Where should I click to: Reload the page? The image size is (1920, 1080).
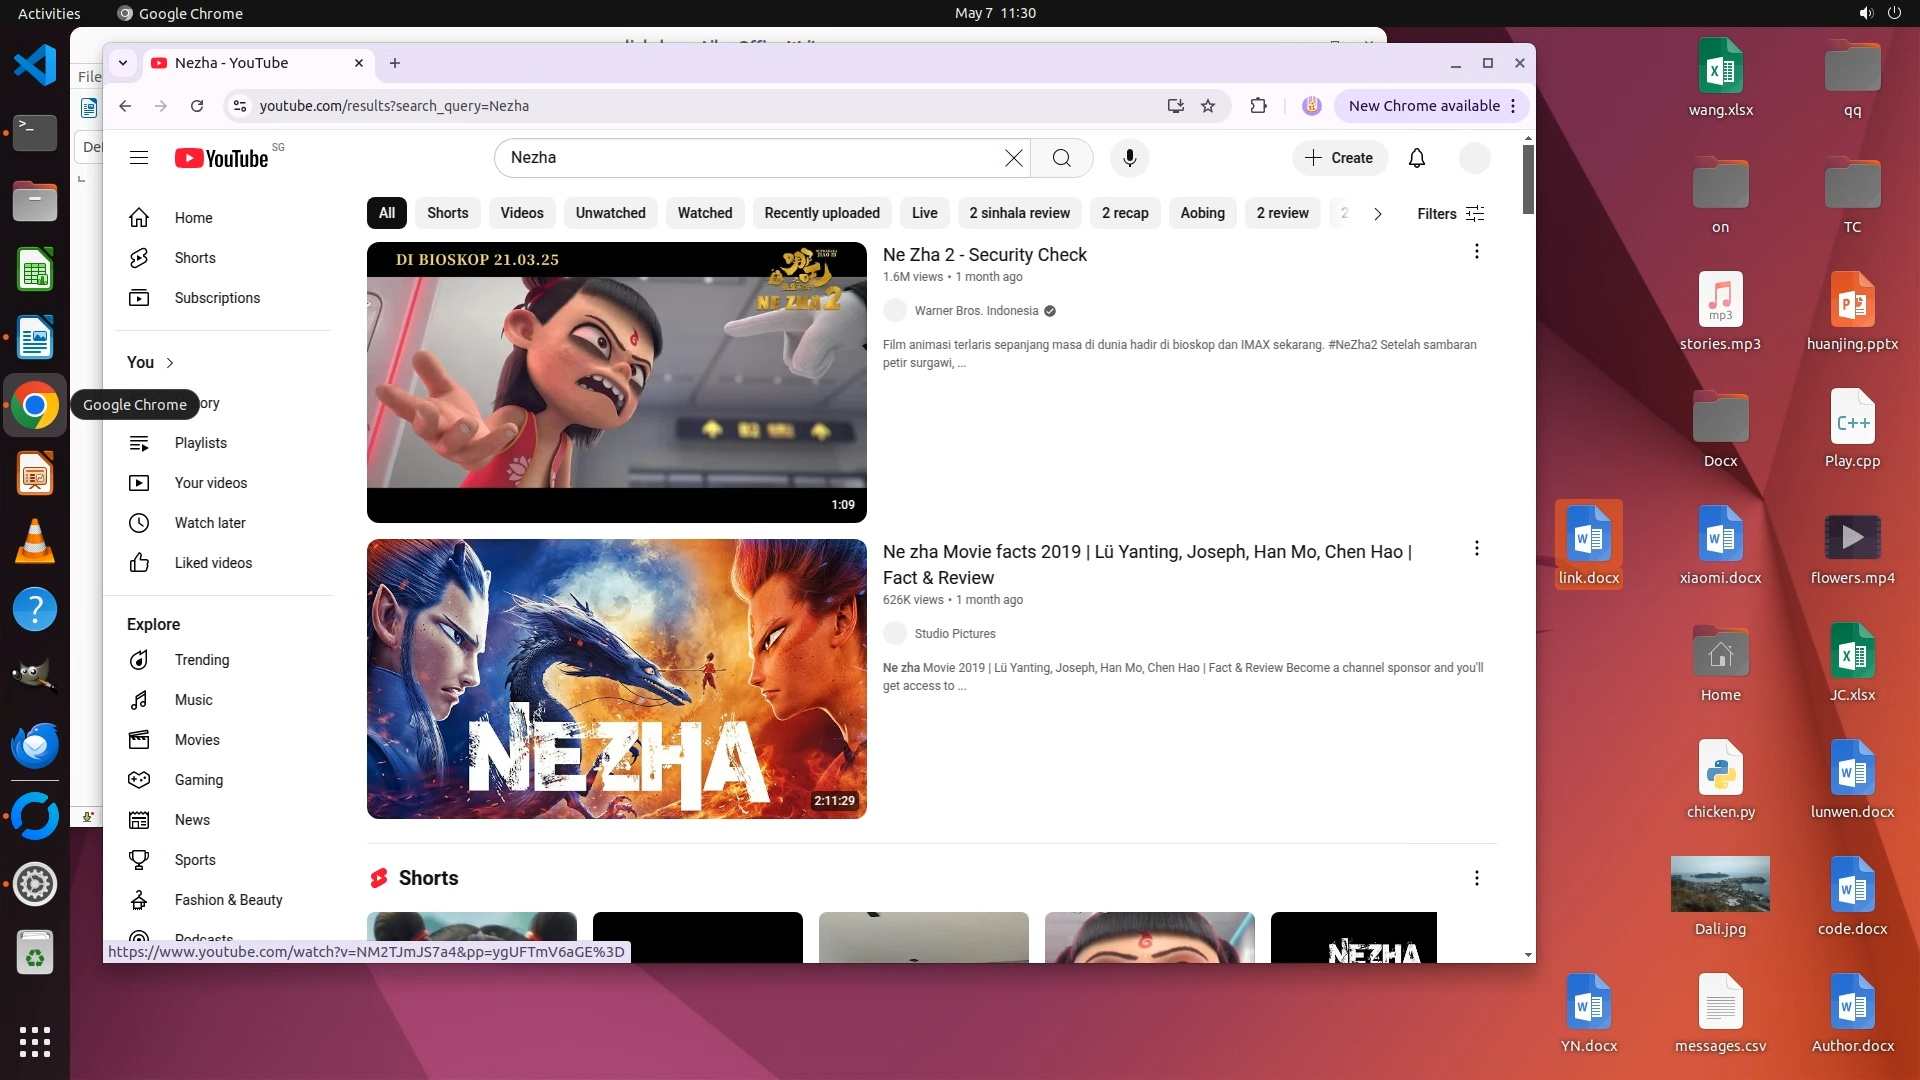click(197, 106)
